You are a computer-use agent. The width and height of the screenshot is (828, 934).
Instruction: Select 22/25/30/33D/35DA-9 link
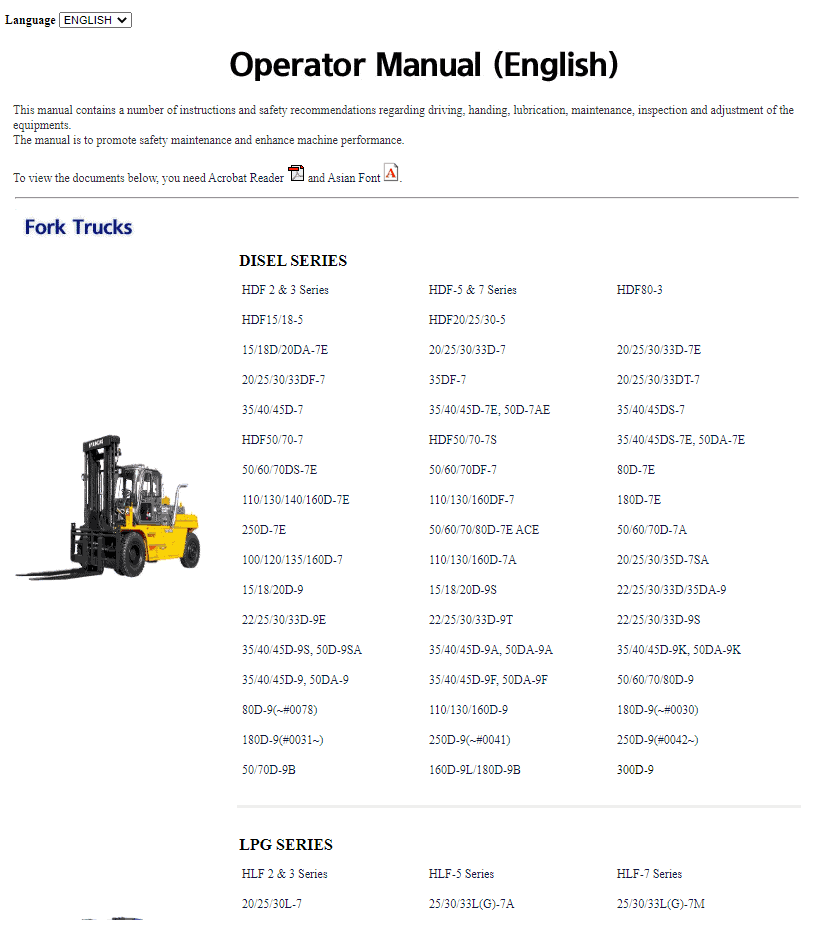[671, 590]
